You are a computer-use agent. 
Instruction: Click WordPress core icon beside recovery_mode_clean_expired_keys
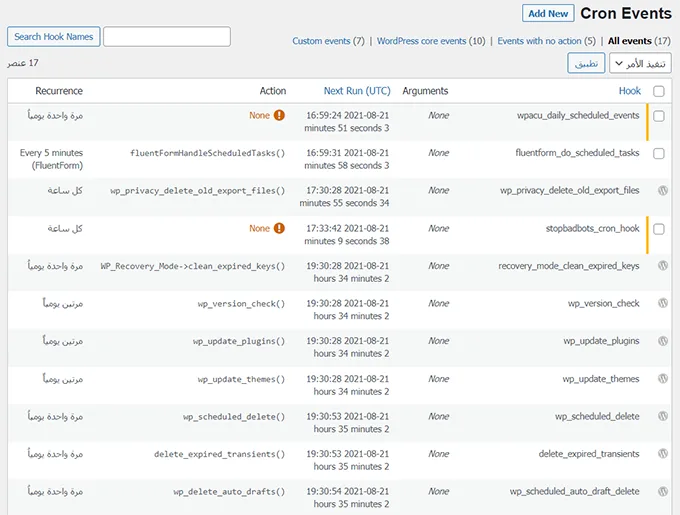[663, 266]
